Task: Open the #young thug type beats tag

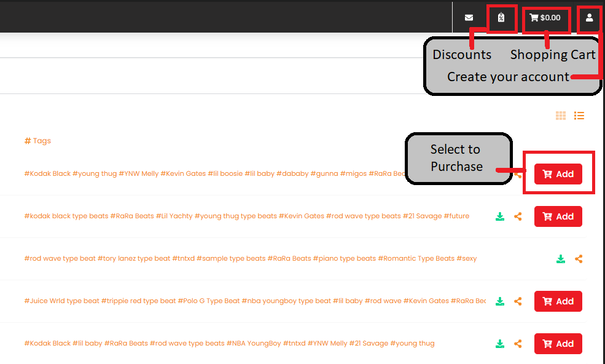Action: tap(236, 216)
